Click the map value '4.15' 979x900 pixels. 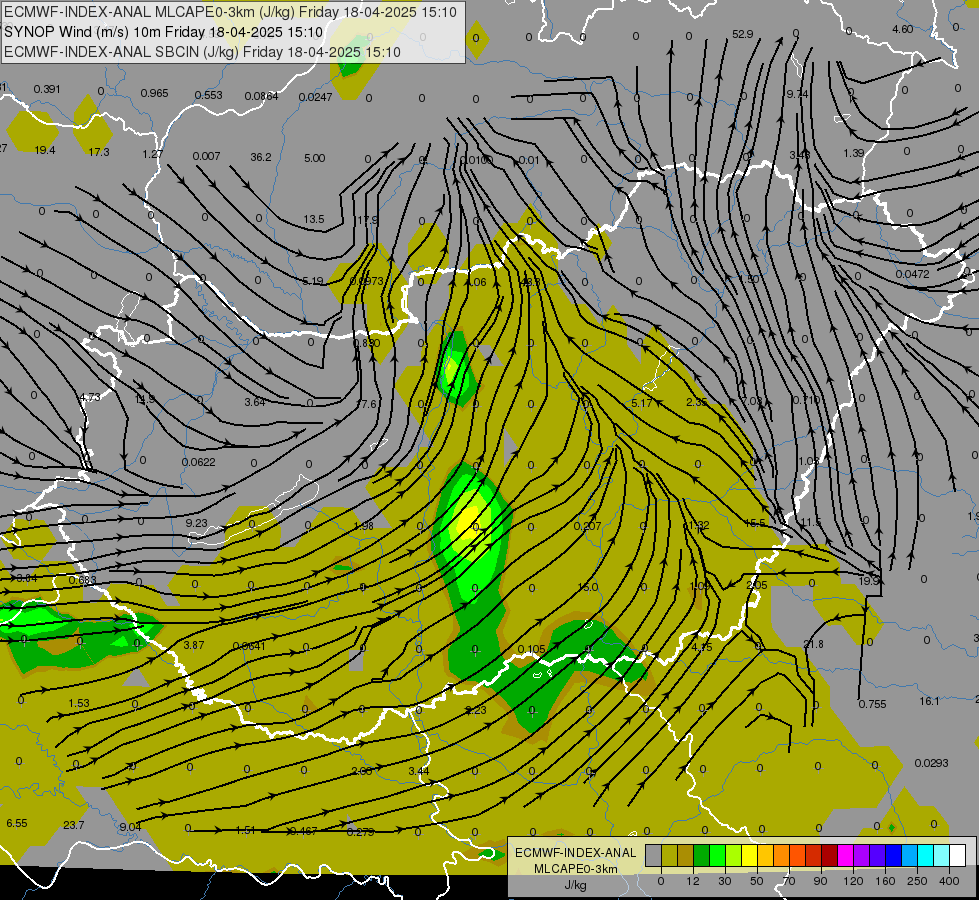[702, 647]
